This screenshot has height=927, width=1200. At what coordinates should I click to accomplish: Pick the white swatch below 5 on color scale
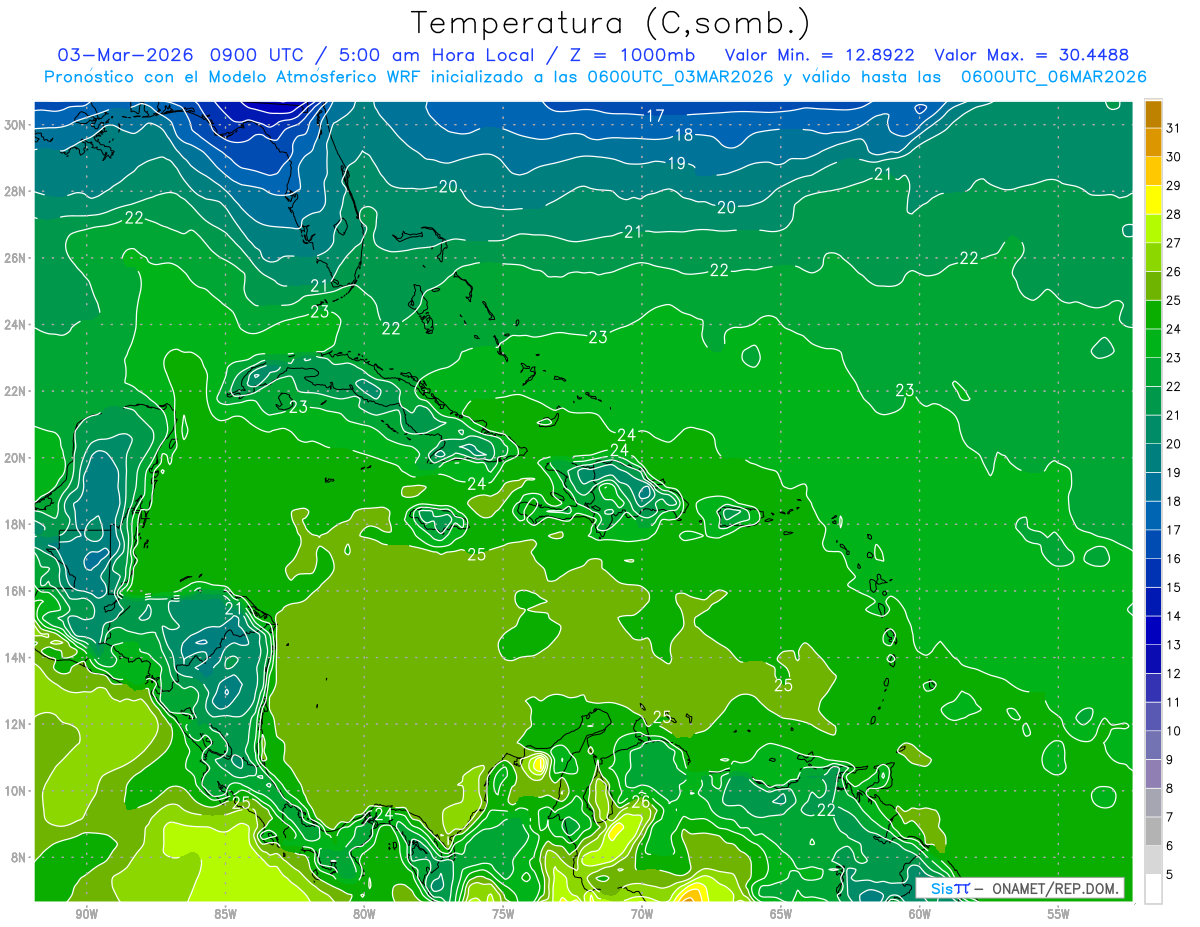pyautogui.click(x=1153, y=888)
